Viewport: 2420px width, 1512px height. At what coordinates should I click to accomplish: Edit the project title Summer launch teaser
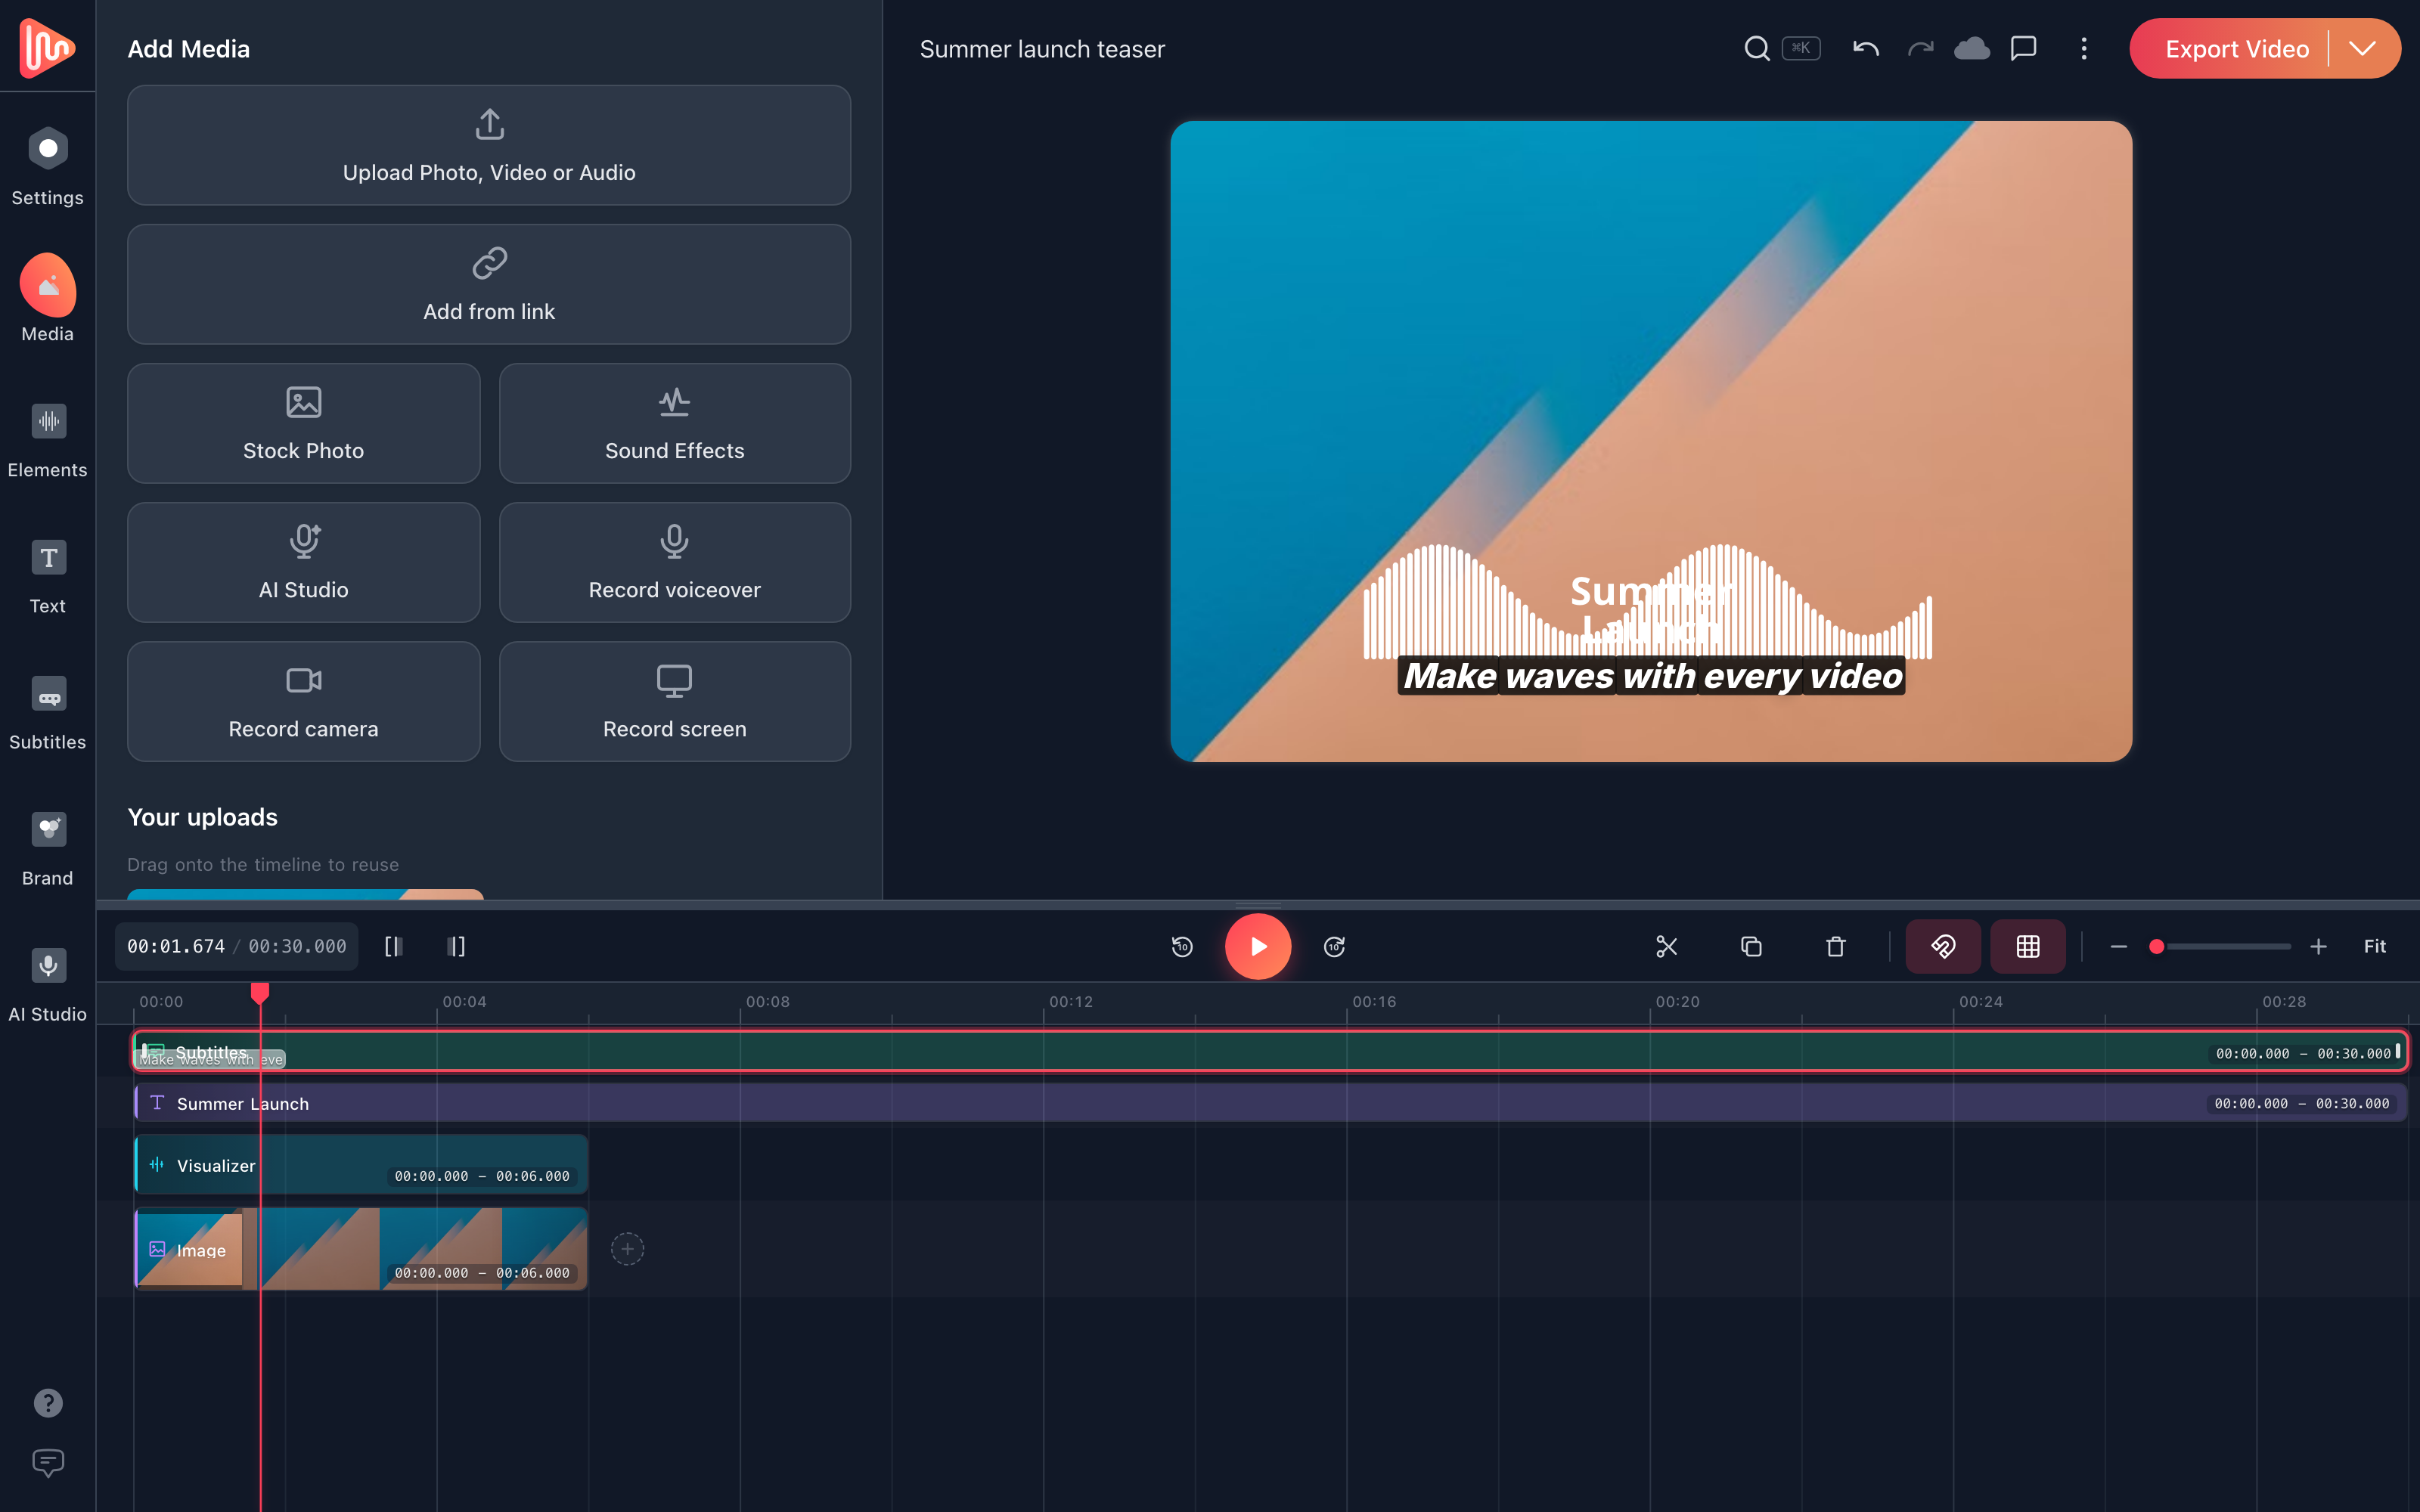[1042, 48]
